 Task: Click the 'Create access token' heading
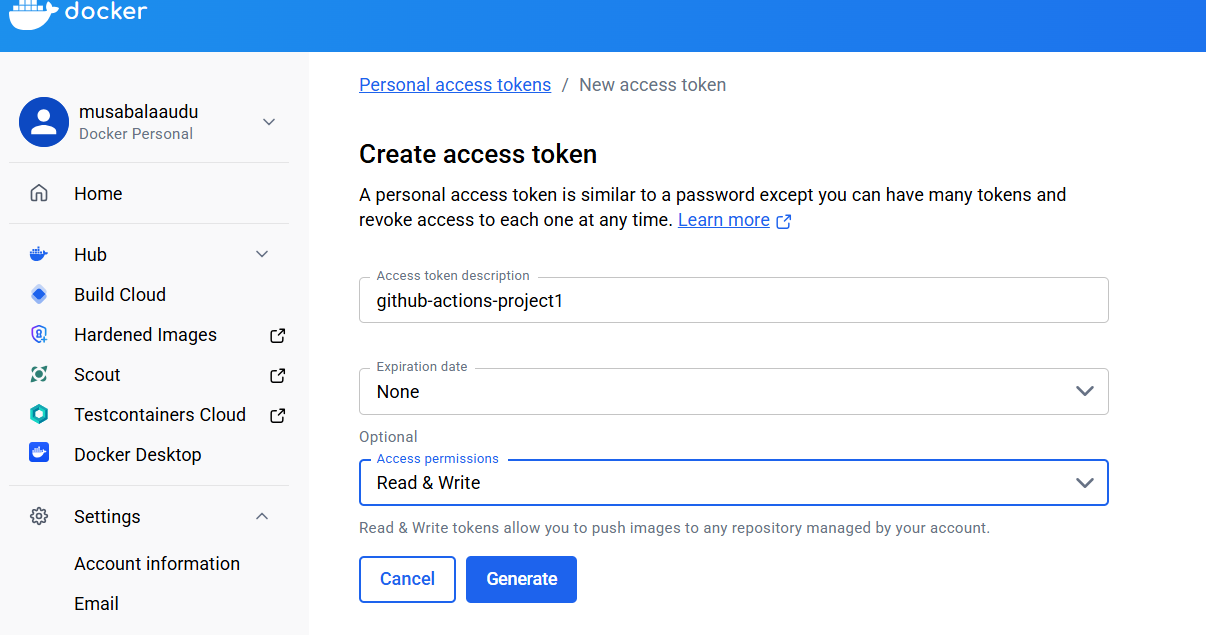coord(478,154)
